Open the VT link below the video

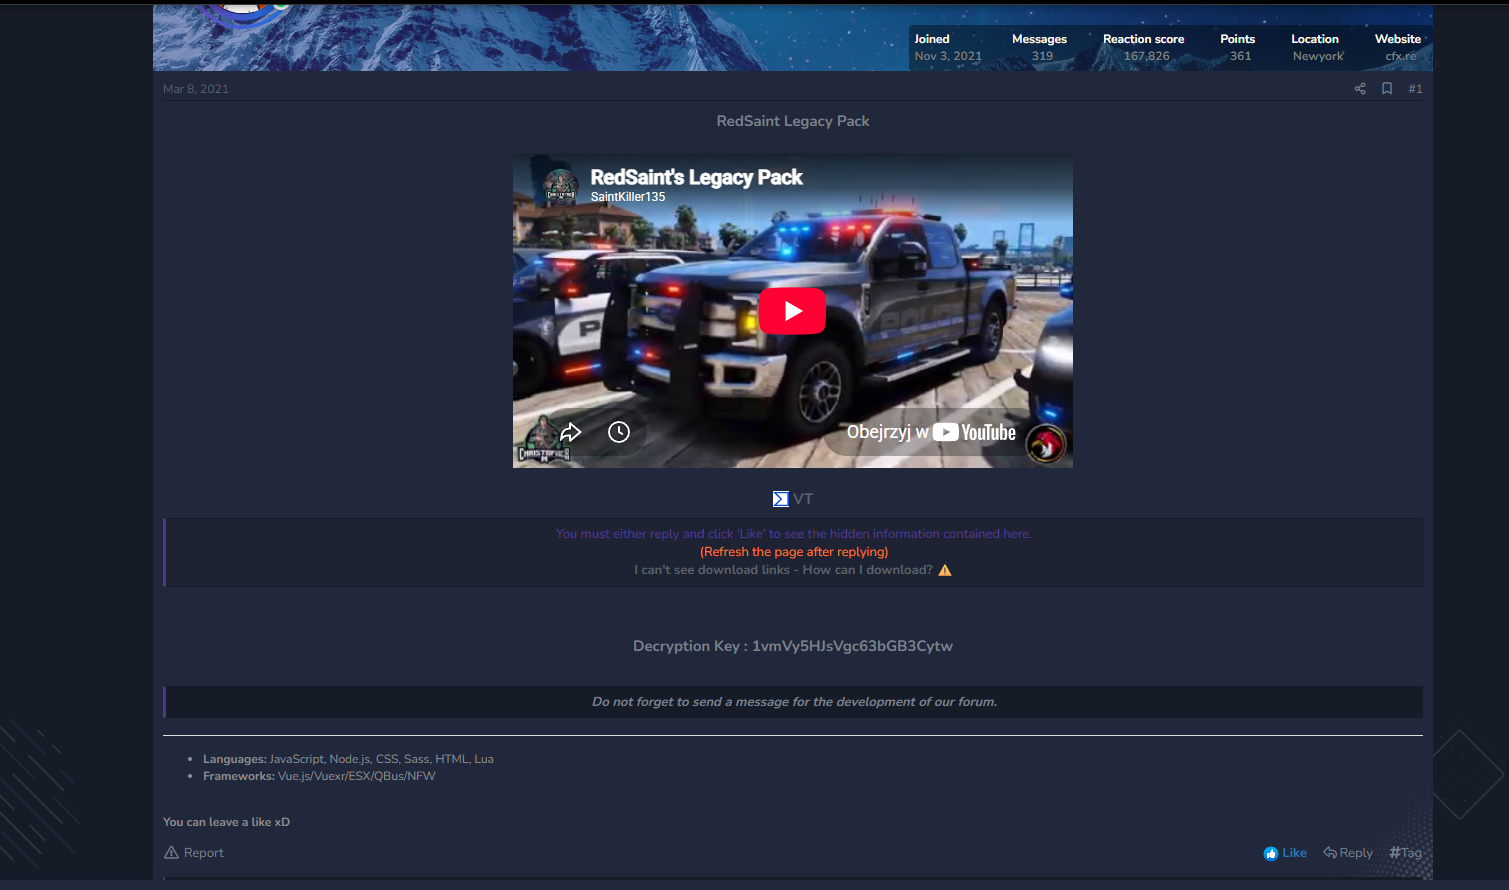click(803, 499)
